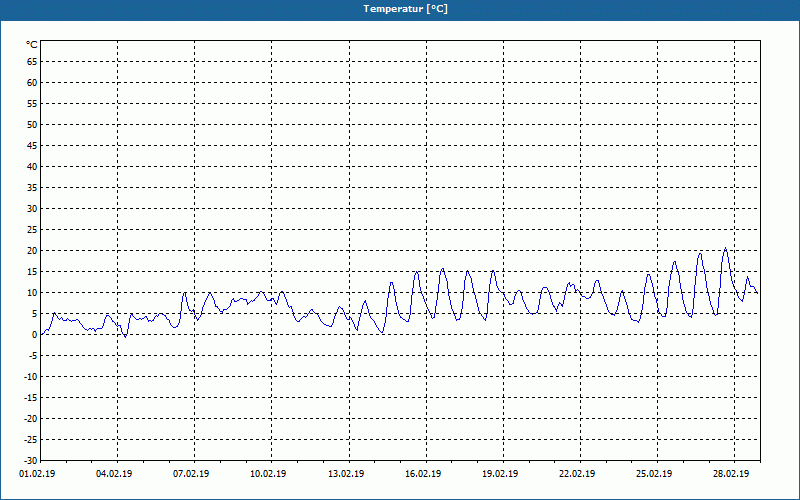Select the 04.02.19 date label
This screenshot has width=800, height=500.
[x=114, y=473]
